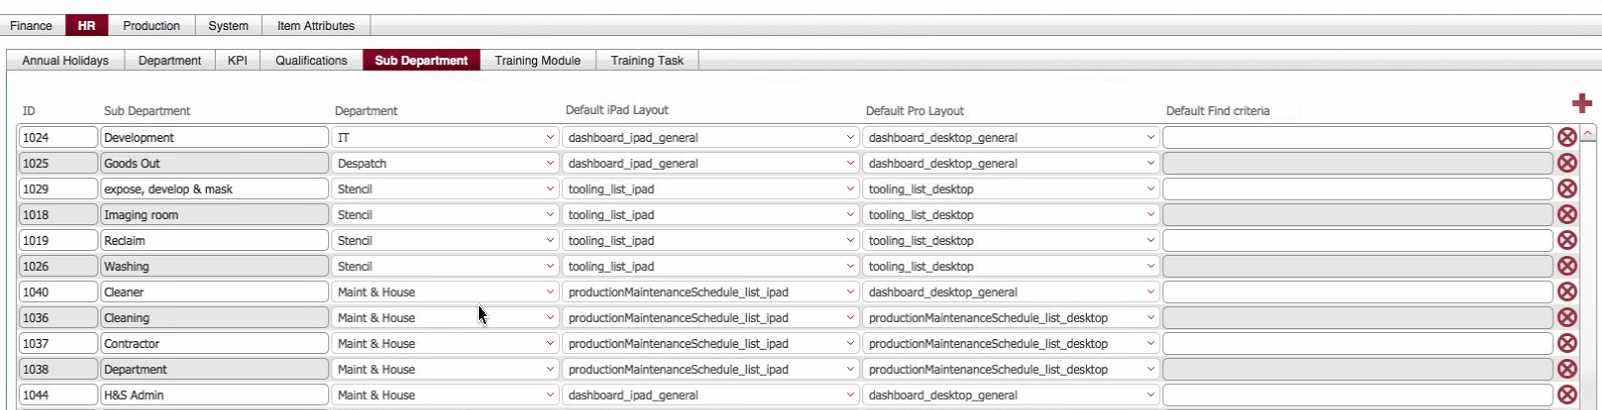Select the Qualifications tab

tap(311, 61)
